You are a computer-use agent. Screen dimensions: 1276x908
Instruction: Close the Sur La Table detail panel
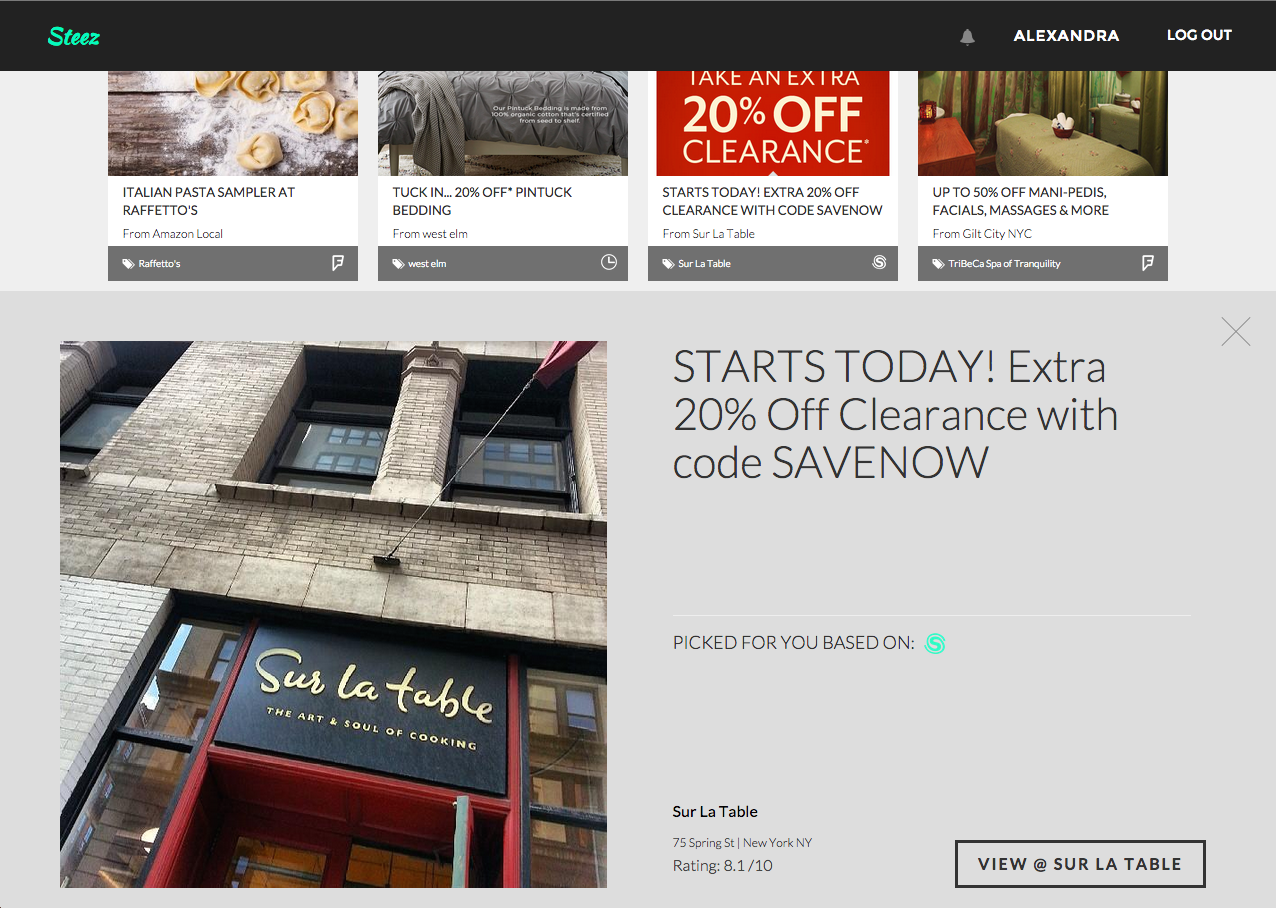click(x=1236, y=331)
